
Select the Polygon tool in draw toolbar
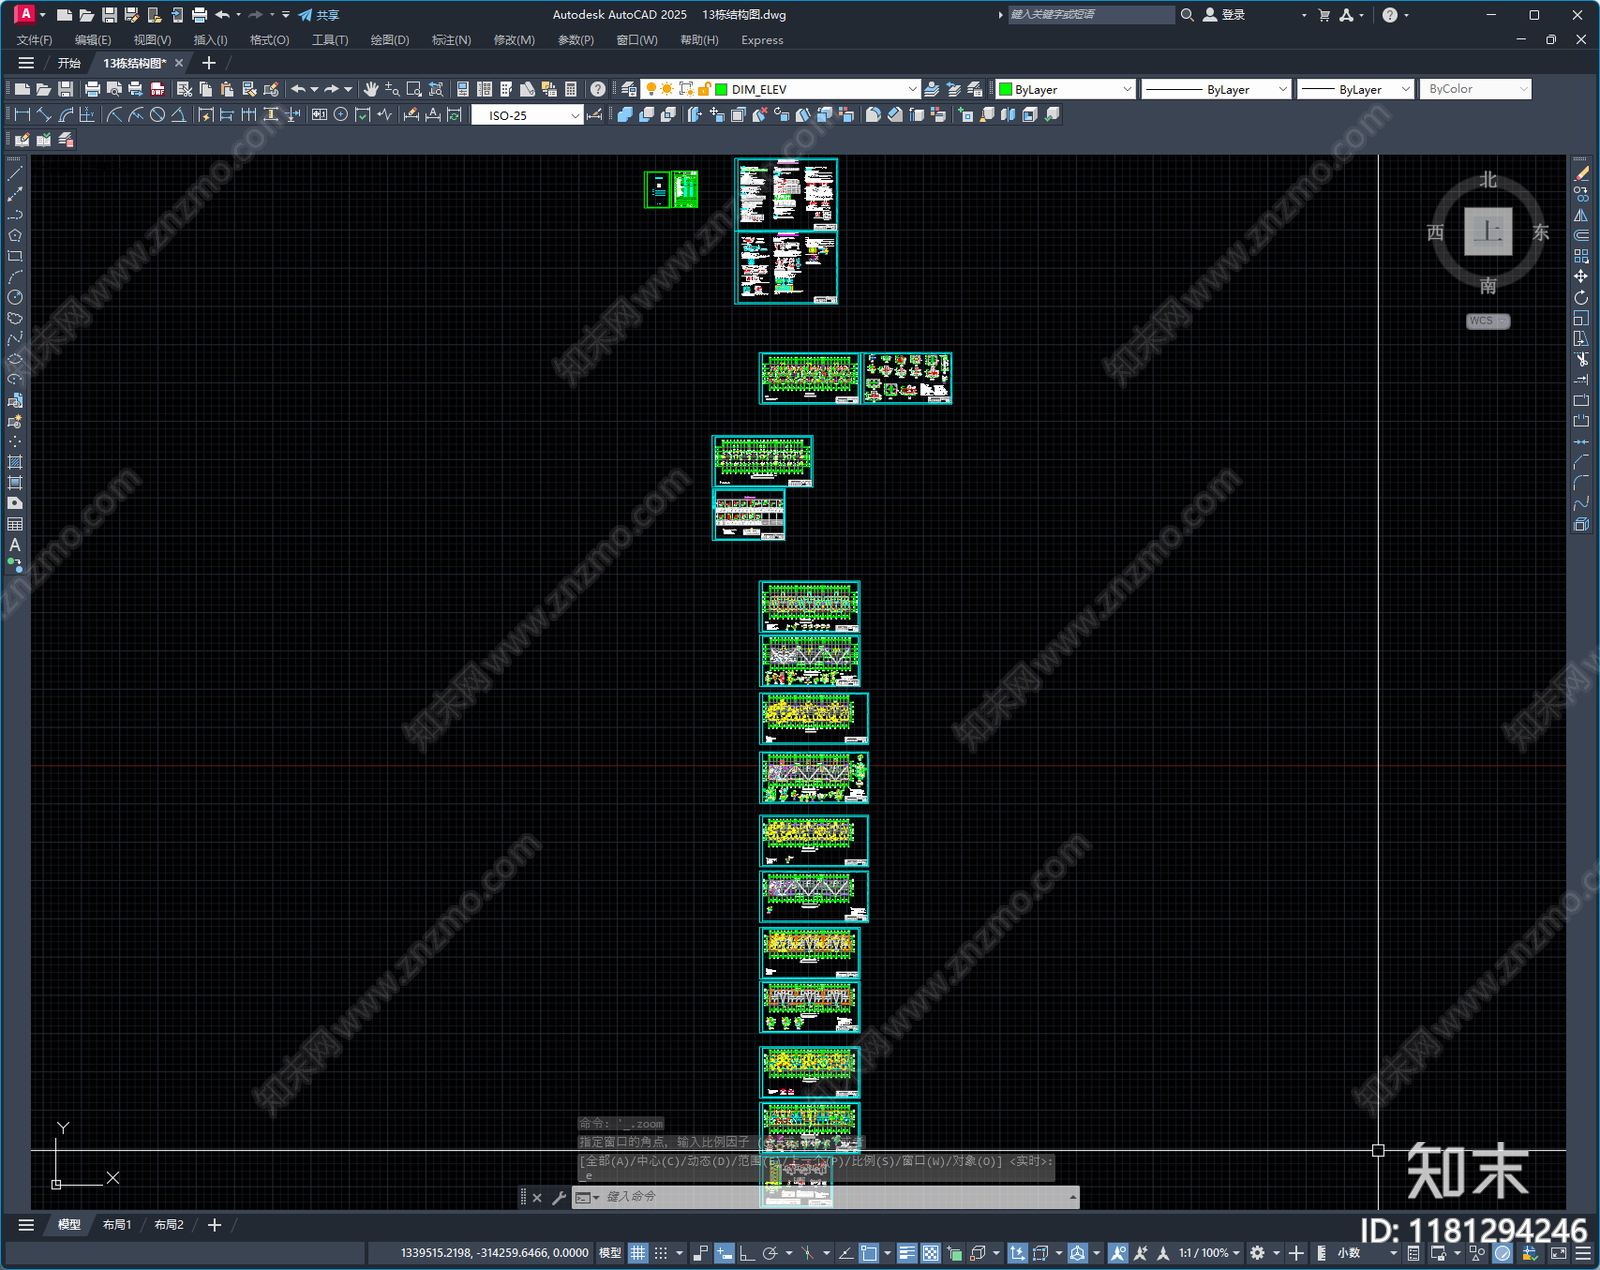click(x=15, y=236)
